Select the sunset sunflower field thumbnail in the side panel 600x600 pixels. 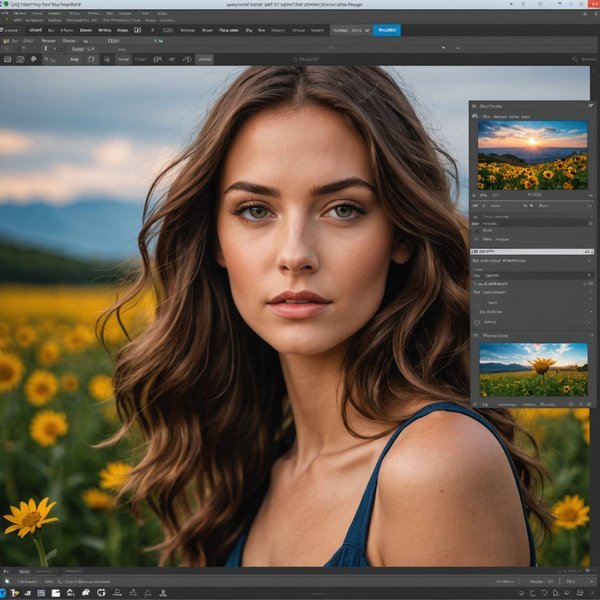click(x=533, y=155)
